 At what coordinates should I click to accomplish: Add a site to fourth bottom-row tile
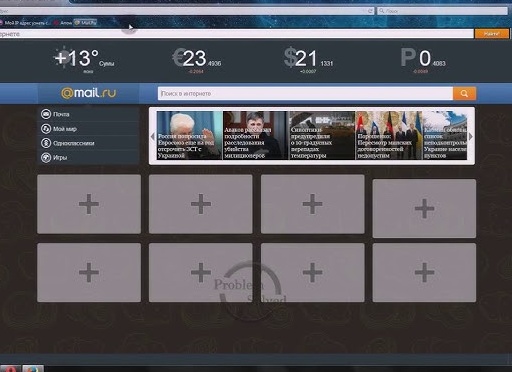point(424,273)
